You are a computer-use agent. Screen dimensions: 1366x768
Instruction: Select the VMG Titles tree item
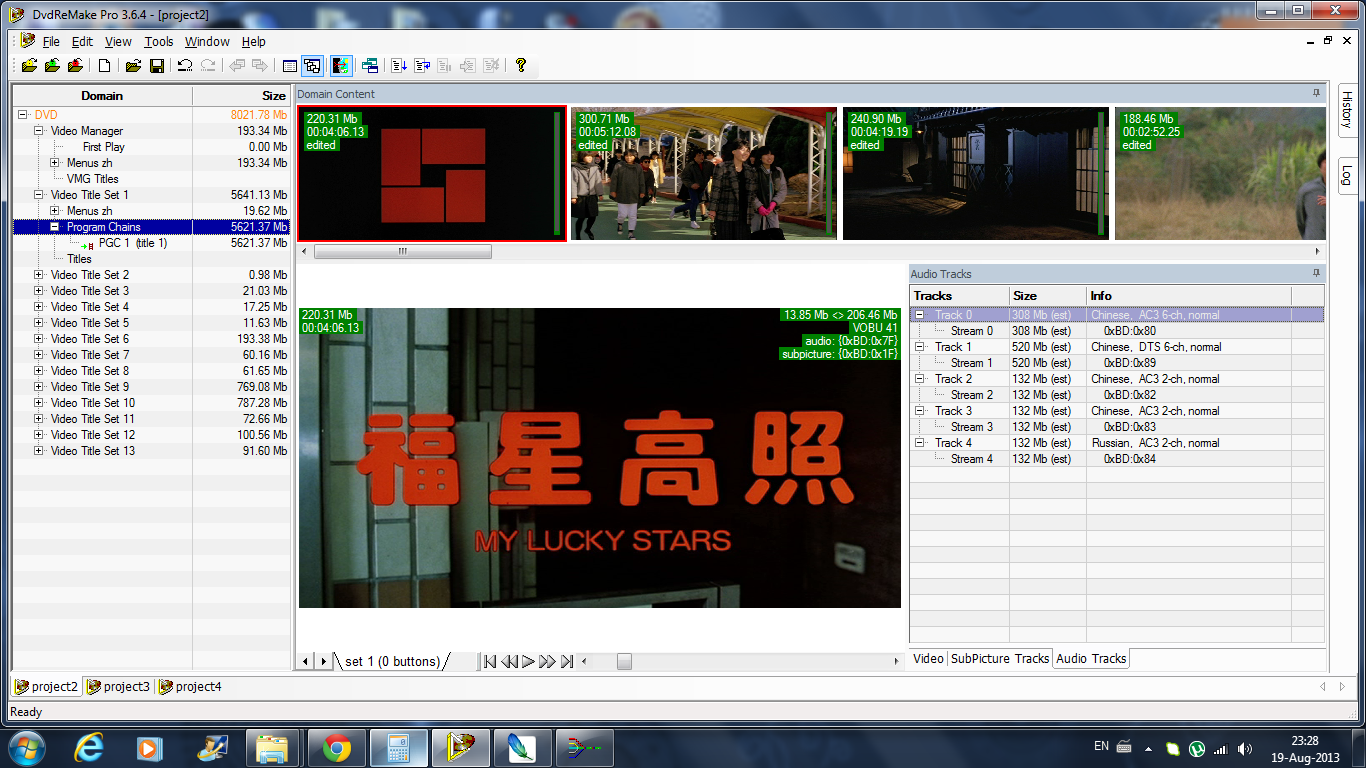coord(93,179)
